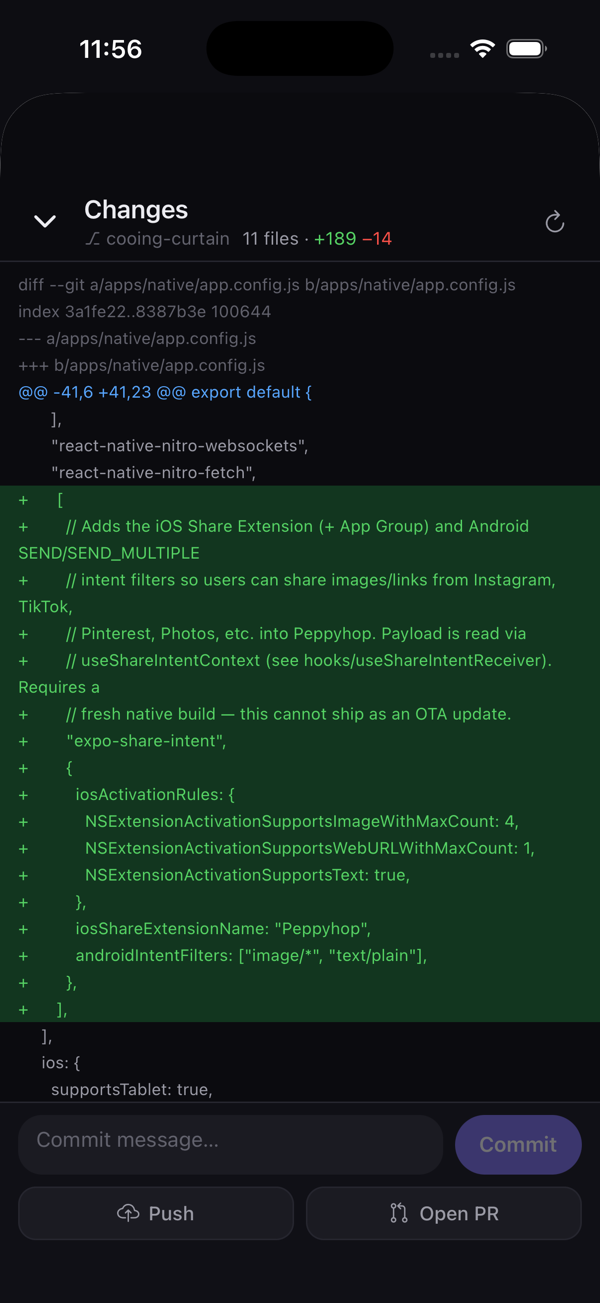Screen dimensions: 600x1303
Task: Tap the iosShareExtensionName "Peppyhop" line
Action: pos(300,929)
